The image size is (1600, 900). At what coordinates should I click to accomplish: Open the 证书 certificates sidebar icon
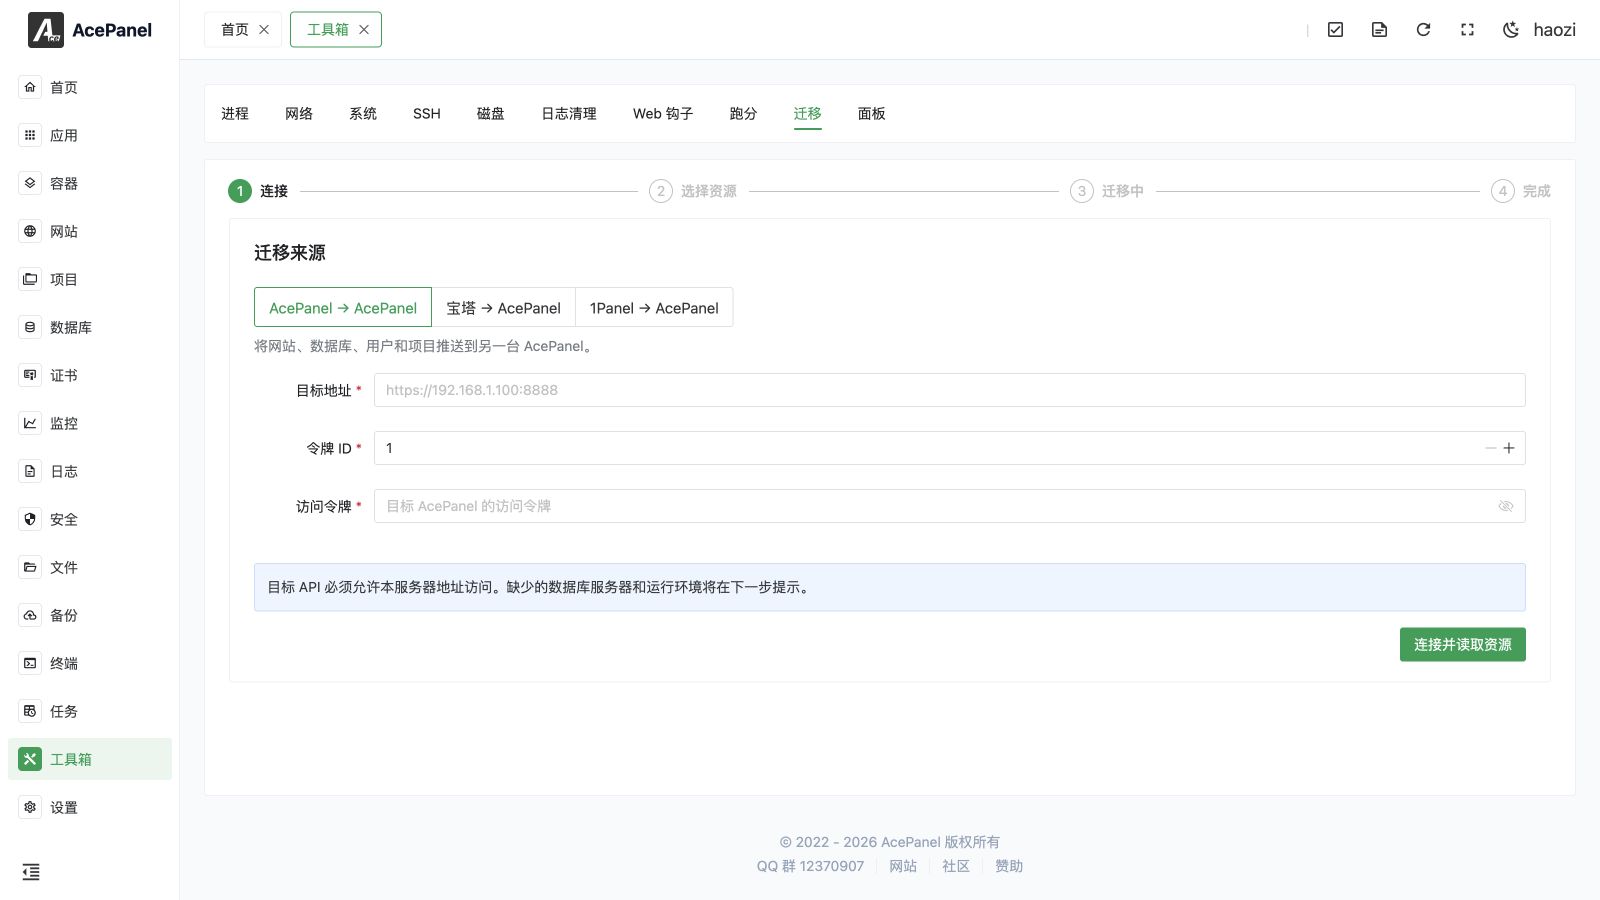[30, 375]
